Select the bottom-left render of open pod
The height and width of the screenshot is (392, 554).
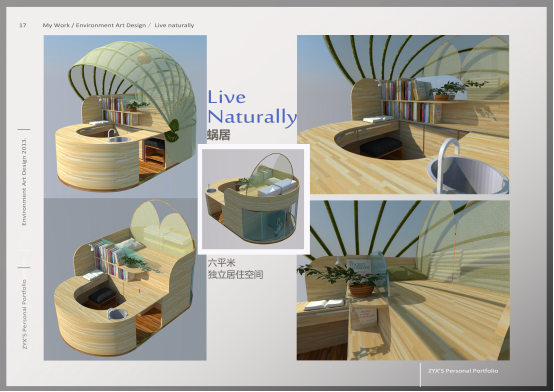coord(125,279)
